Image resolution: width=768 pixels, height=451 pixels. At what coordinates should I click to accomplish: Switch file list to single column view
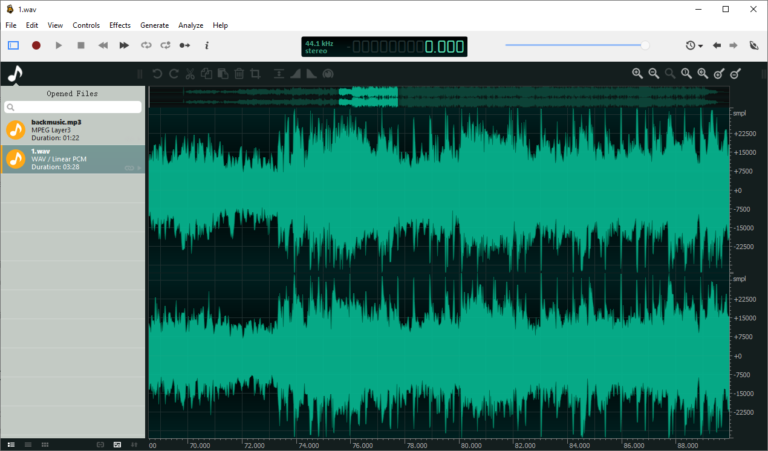click(x=28, y=445)
